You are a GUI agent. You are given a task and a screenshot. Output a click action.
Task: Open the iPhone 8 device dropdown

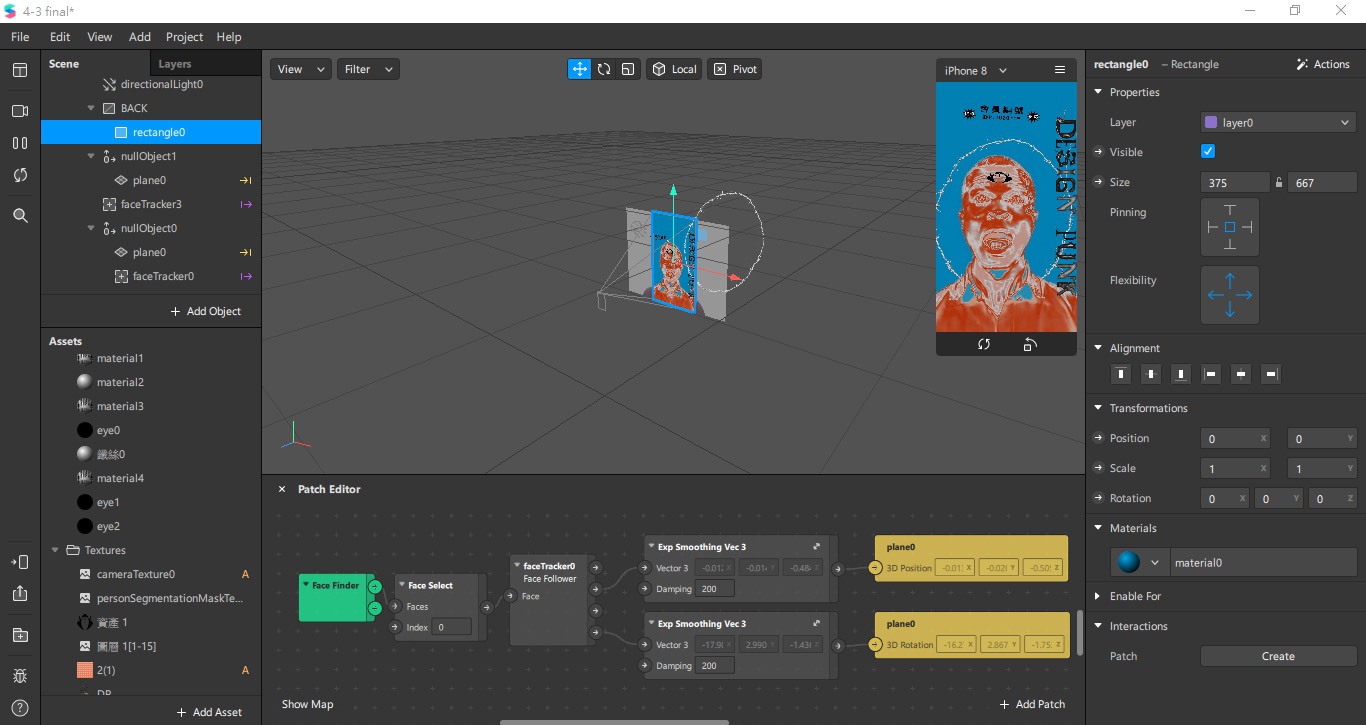(x=976, y=70)
